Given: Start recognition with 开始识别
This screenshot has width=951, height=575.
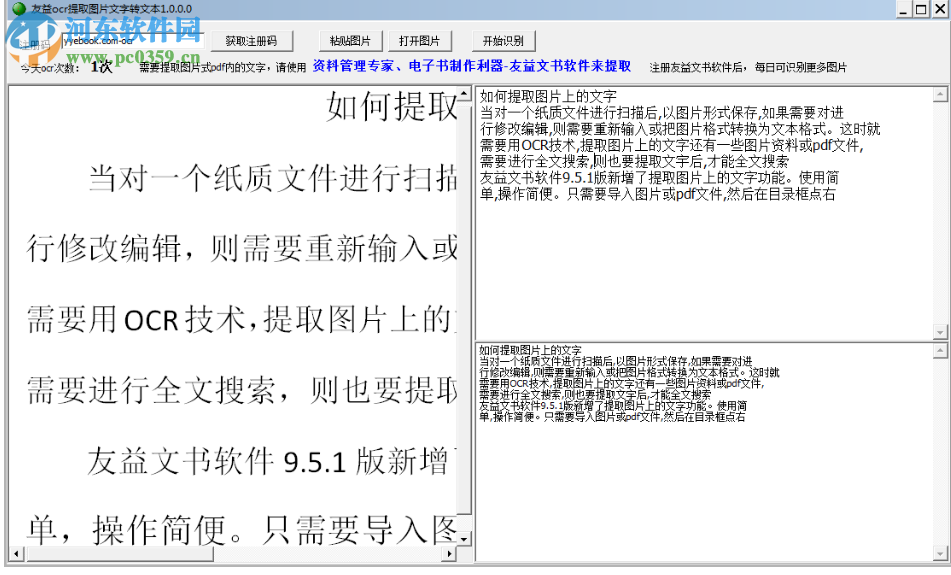Looking at the screenshot, I should pyautogui.click(x=503, y=41).
